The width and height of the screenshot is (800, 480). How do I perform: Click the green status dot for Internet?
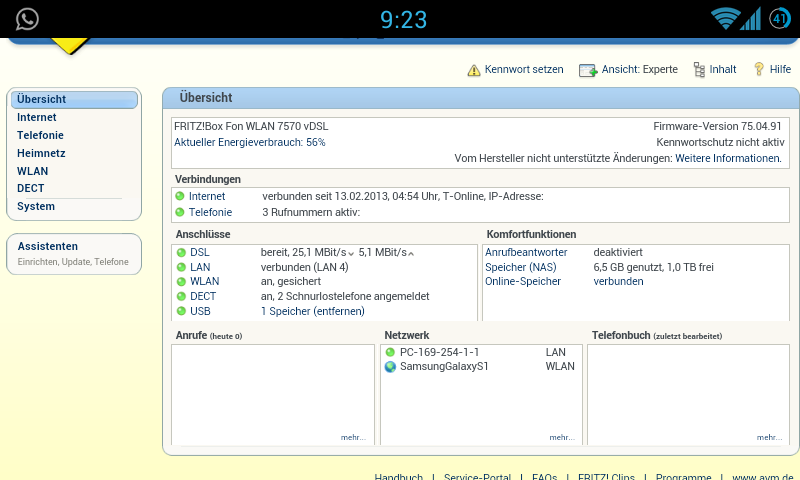[180, 196]
